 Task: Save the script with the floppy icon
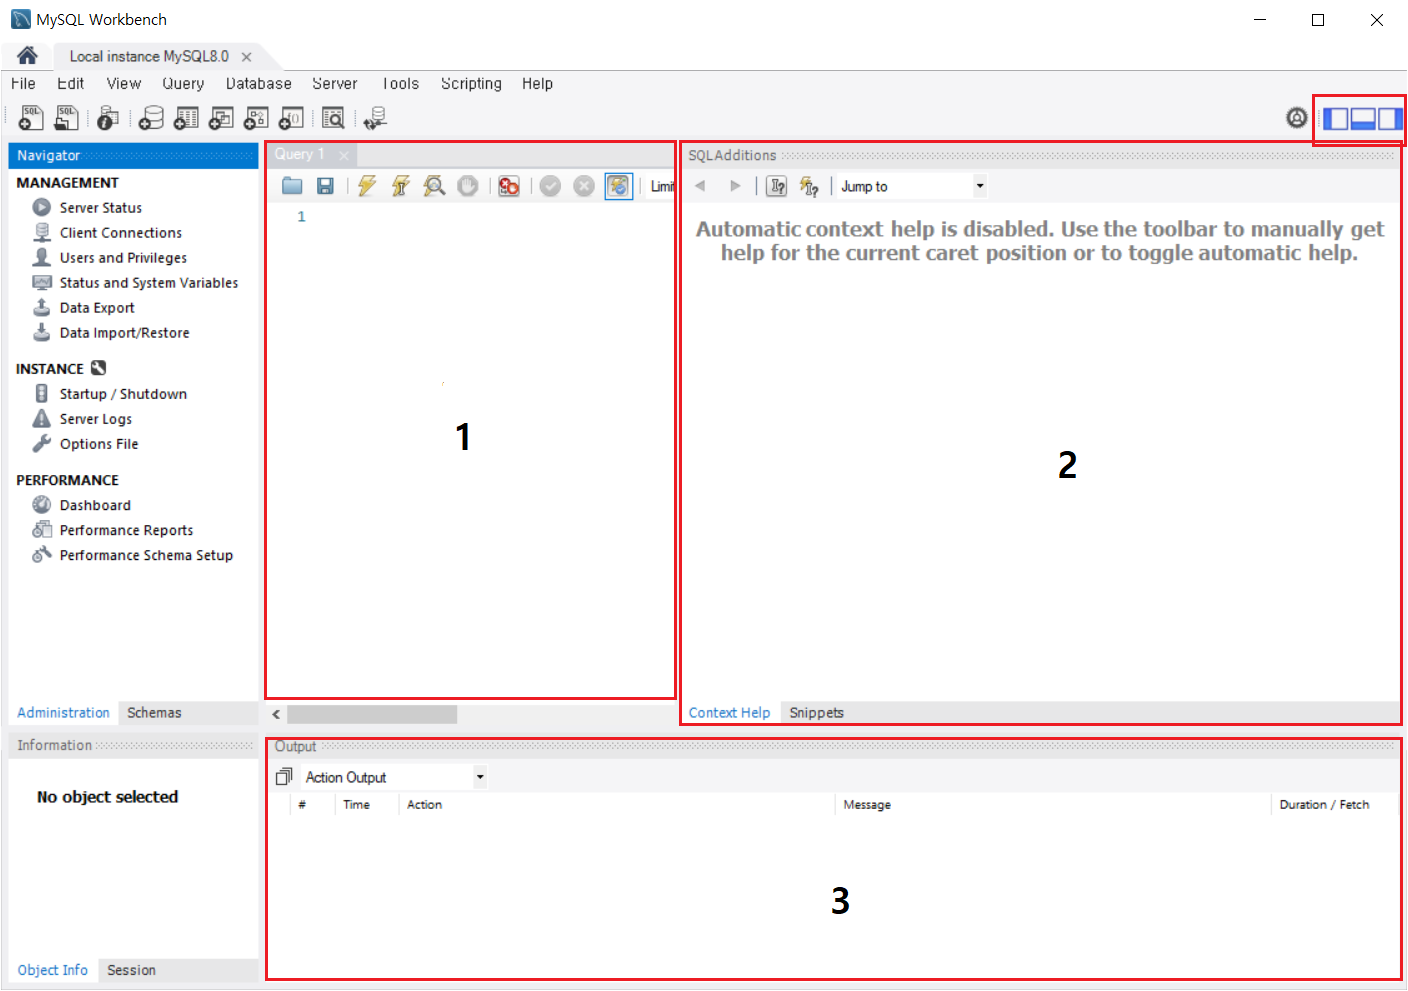[325, 186]
